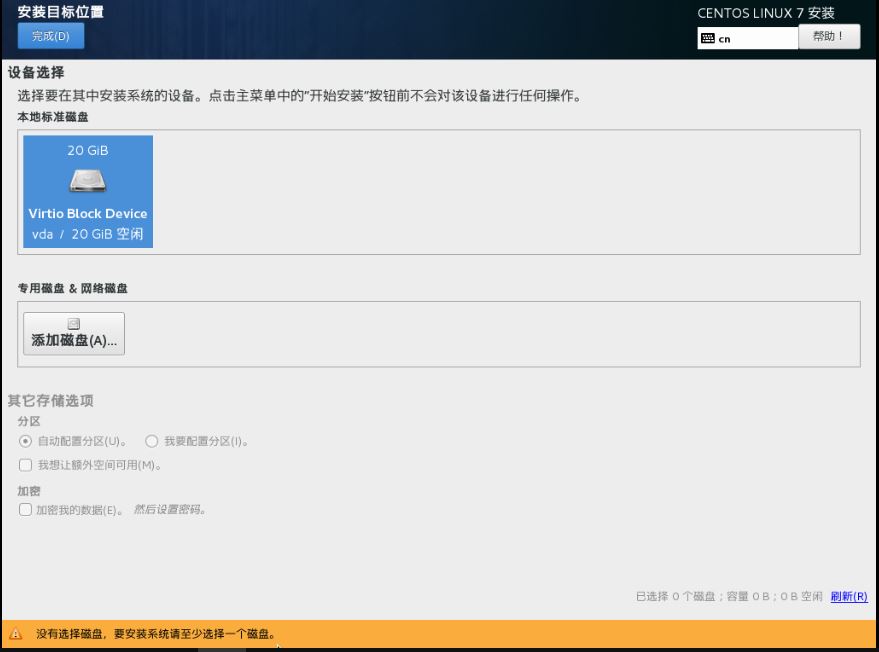Choose 我要配置分区(I) radio option
Screen dimensions: 879x652
[x=196, y=441]
